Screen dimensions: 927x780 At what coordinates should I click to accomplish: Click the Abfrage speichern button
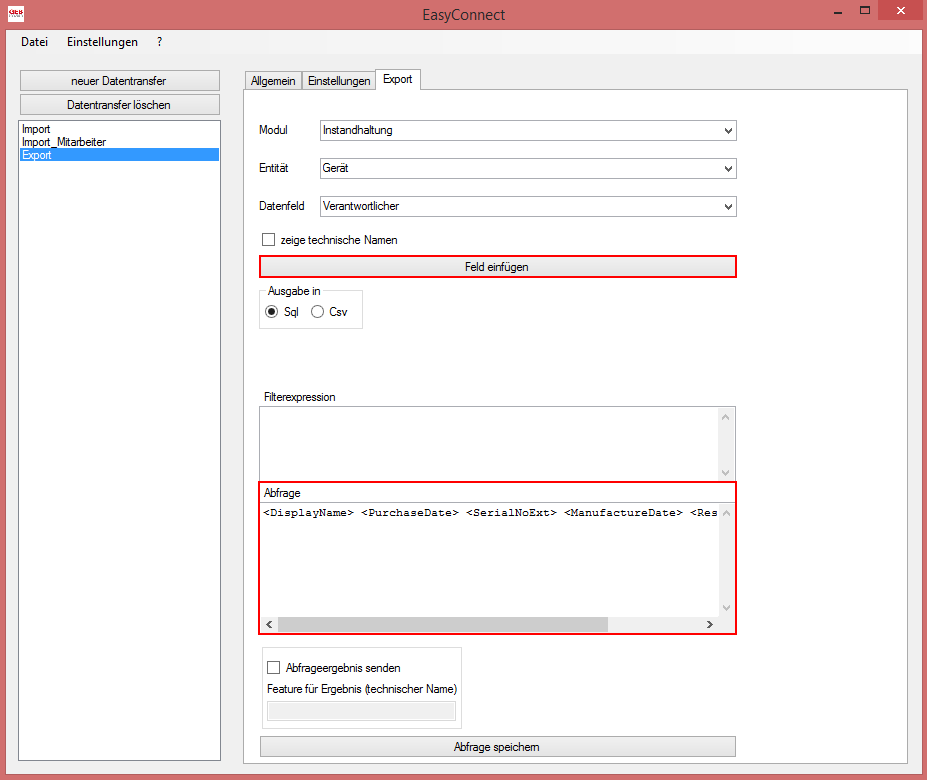click(x=497, y=746)
